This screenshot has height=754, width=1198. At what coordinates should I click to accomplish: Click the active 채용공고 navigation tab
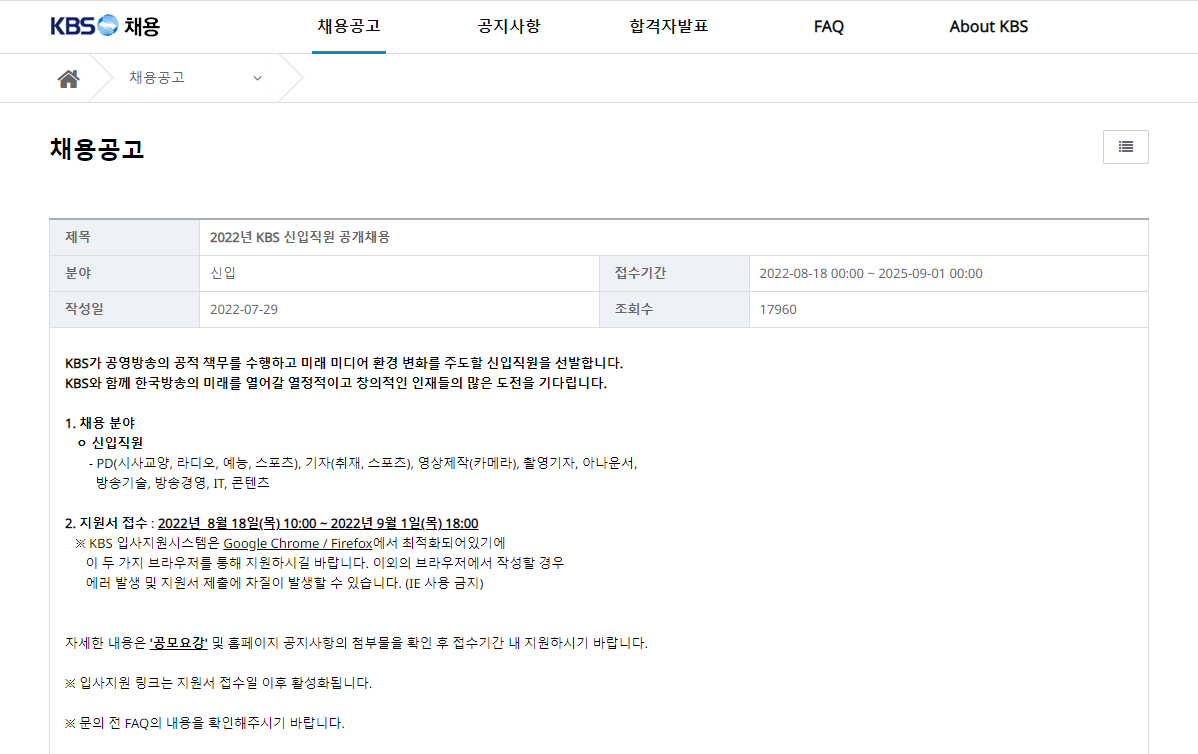point(348,26)
